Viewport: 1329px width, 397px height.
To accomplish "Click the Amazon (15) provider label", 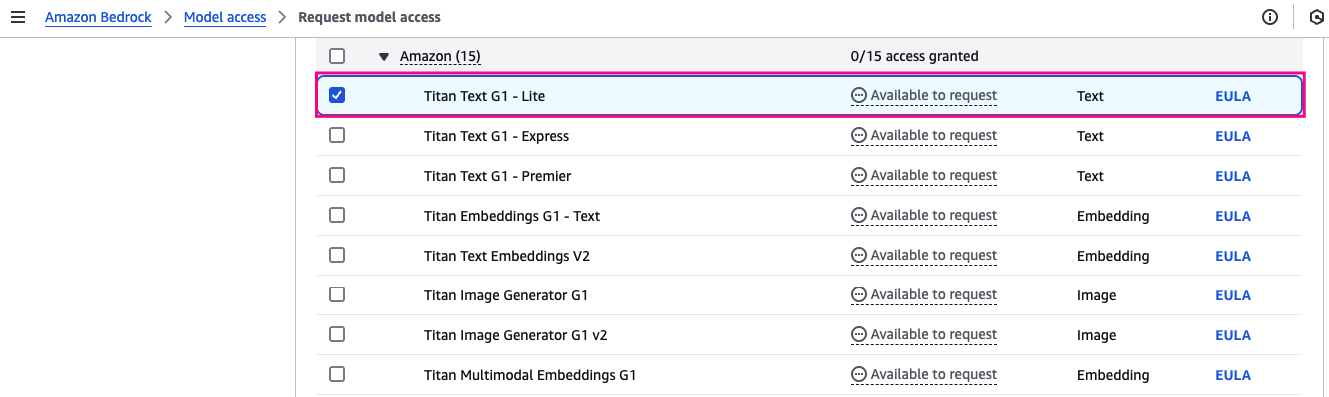I will pos(440,57).
